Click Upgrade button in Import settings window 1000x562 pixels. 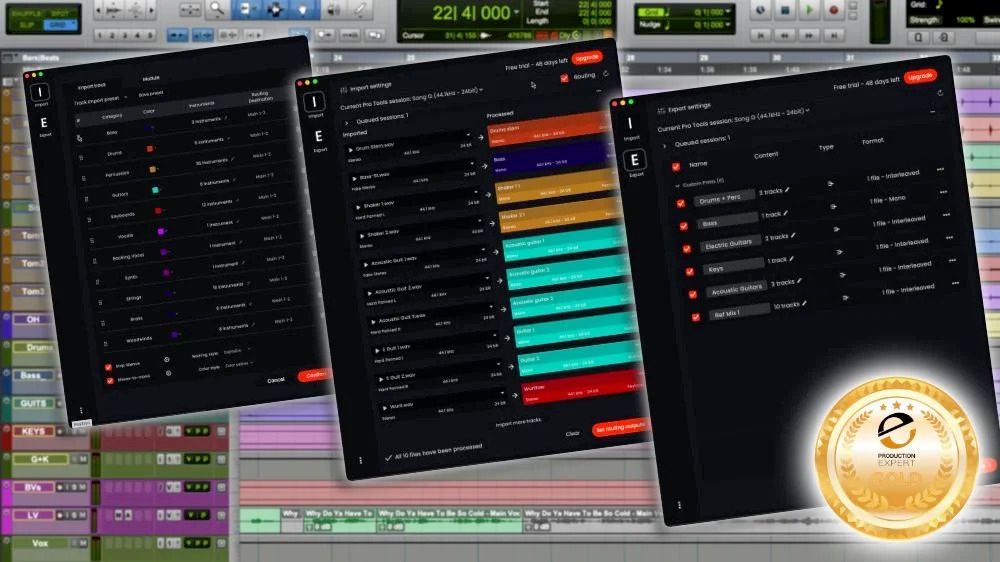(587, 57)
